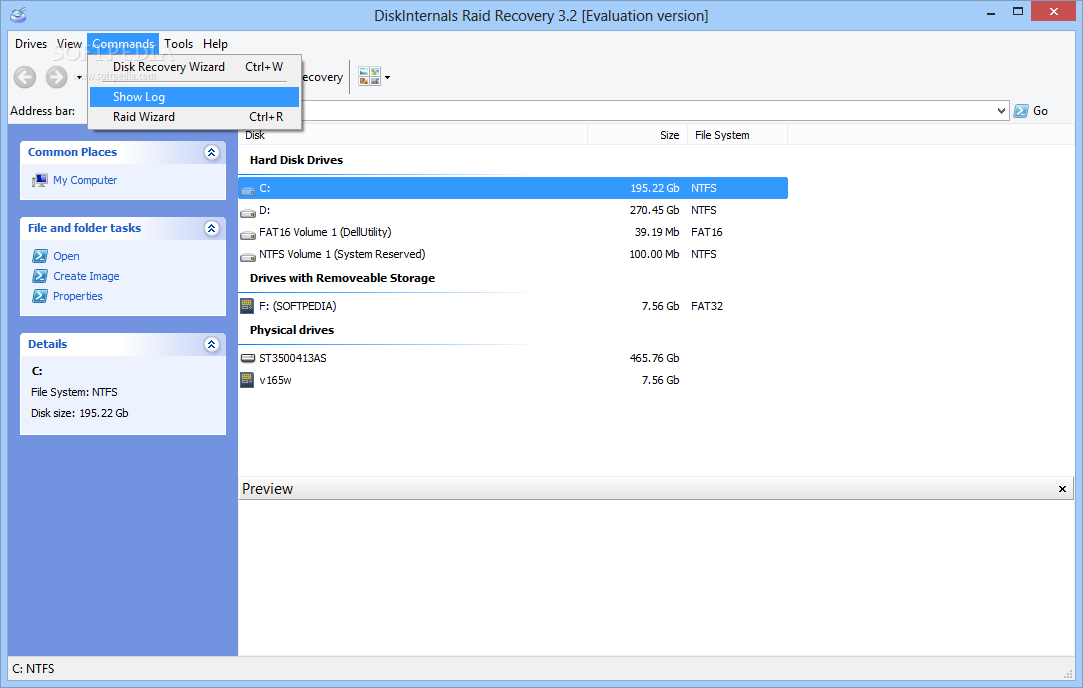
Task: Open the history dropdown beside Forward arrow
Action: coord(79,77)
